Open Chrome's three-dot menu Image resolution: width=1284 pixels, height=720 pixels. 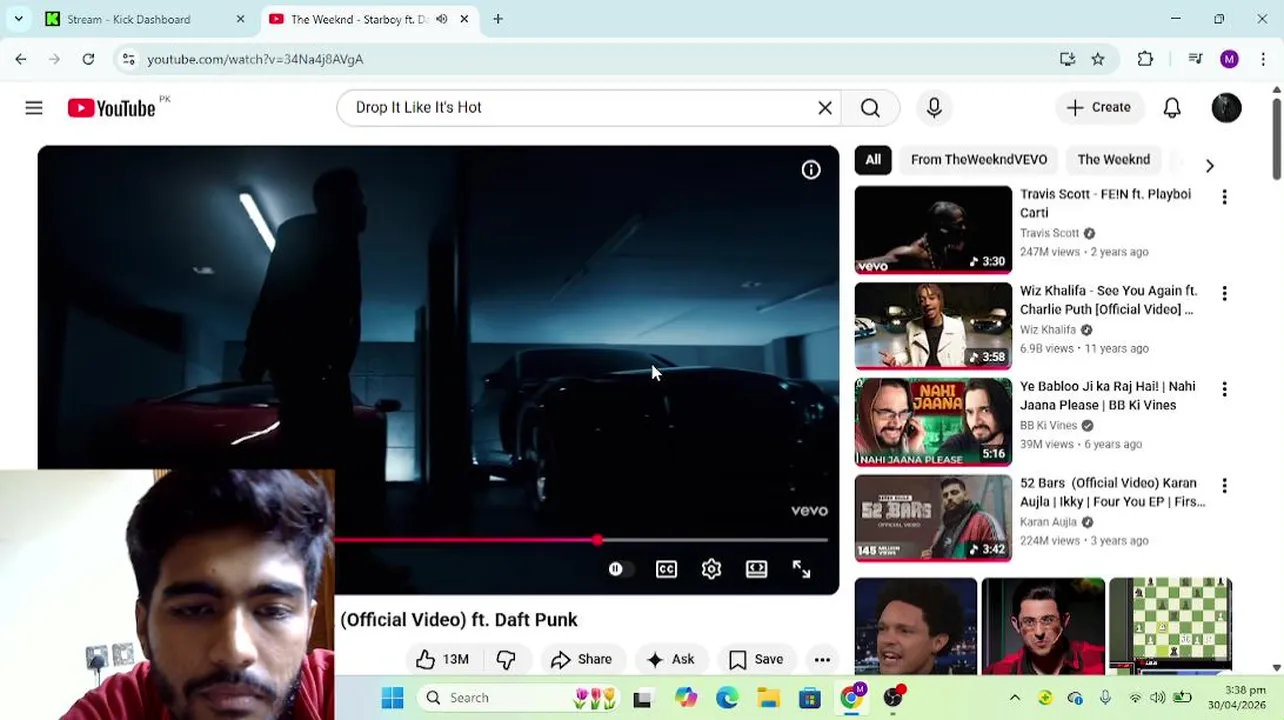click(1263, 59)
